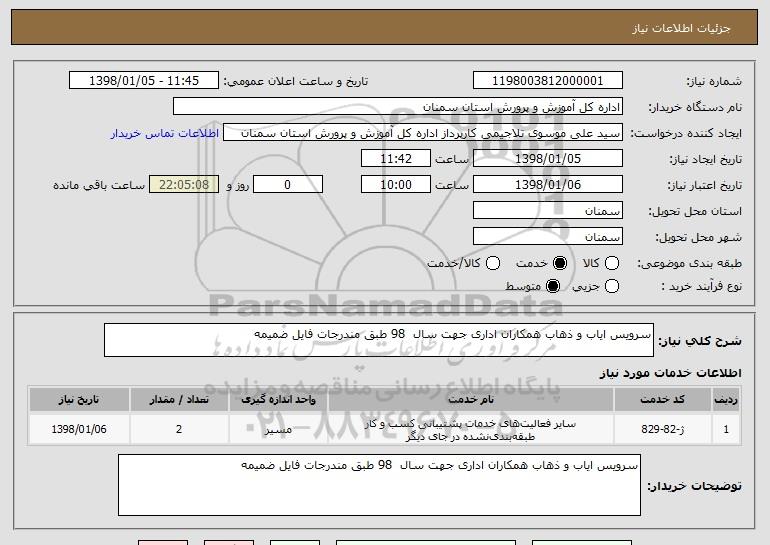Click the remaining days field showing 0
Screen dimensions: 770x545
pyautogui.click(x=288, y=185)
